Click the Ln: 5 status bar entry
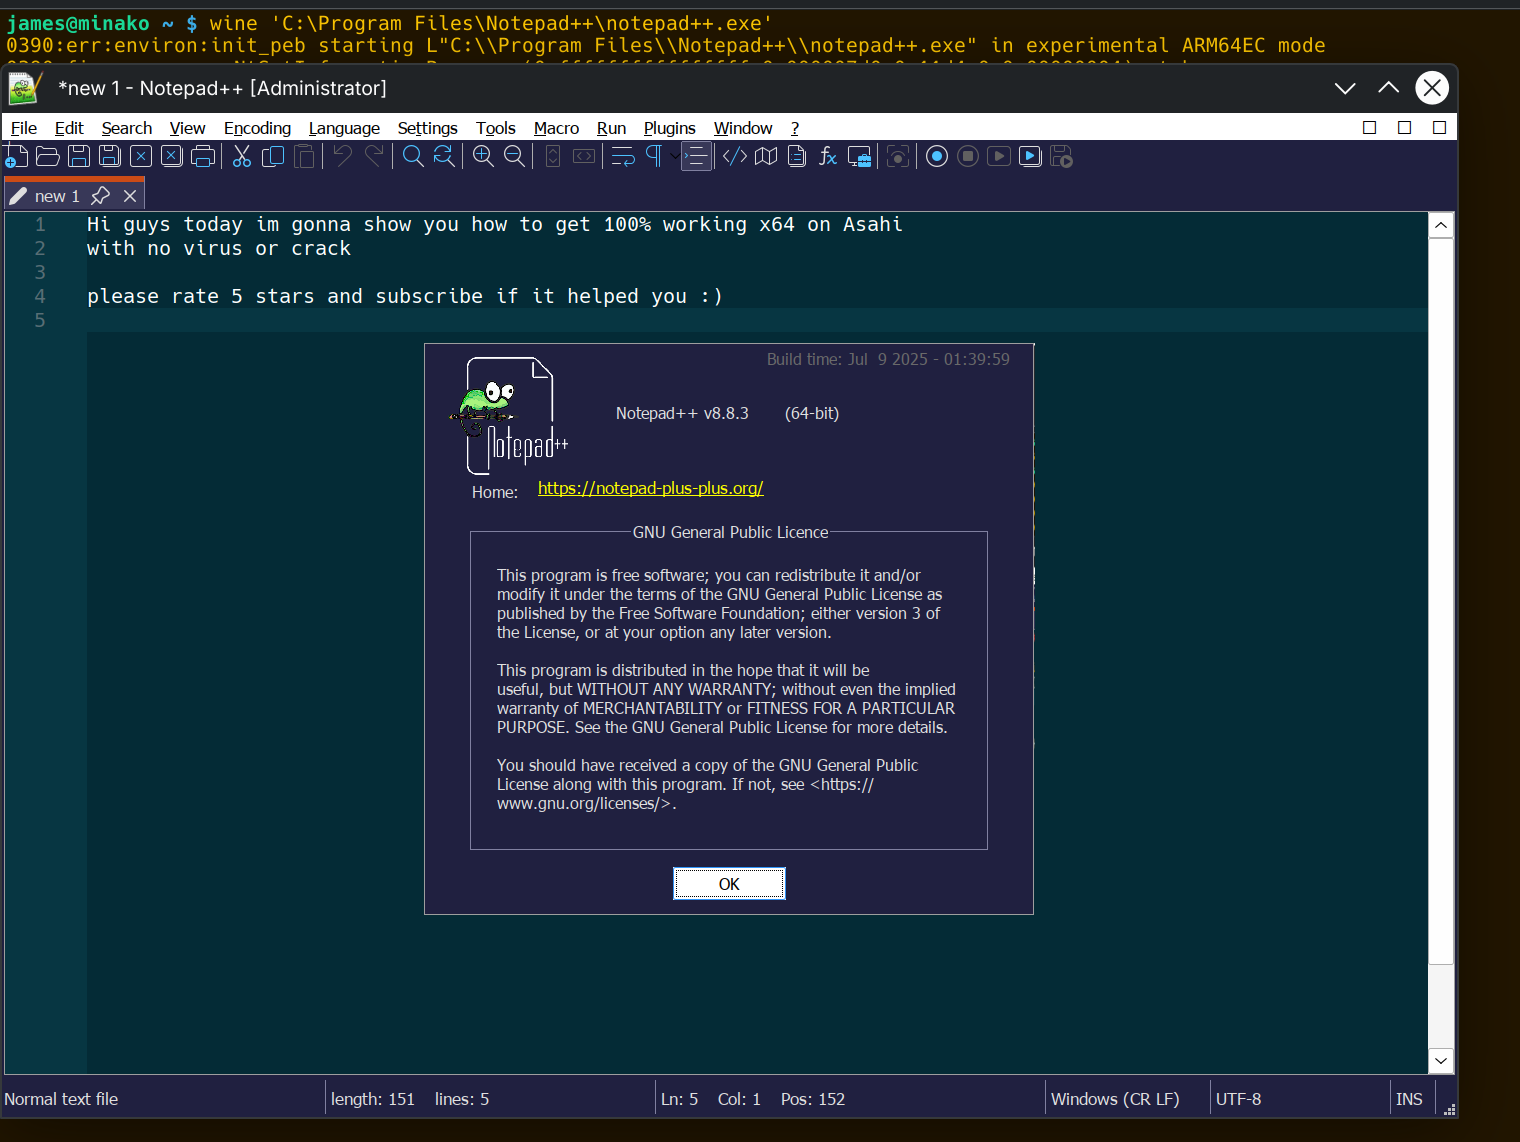 (x=680, y=1099)
